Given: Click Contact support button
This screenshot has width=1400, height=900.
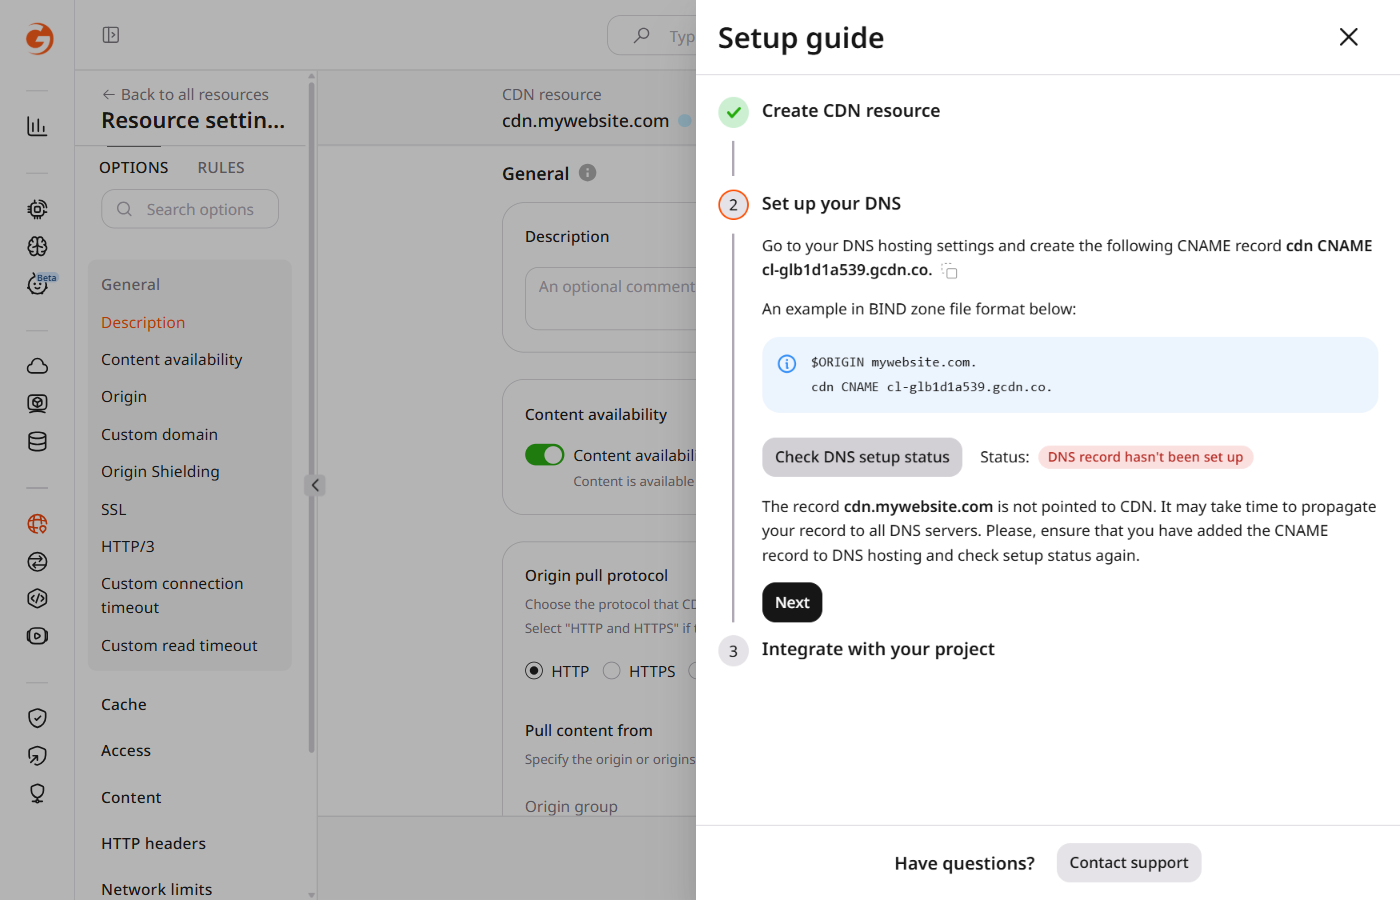Looking at the screenshot, I should coord(1129,863).
